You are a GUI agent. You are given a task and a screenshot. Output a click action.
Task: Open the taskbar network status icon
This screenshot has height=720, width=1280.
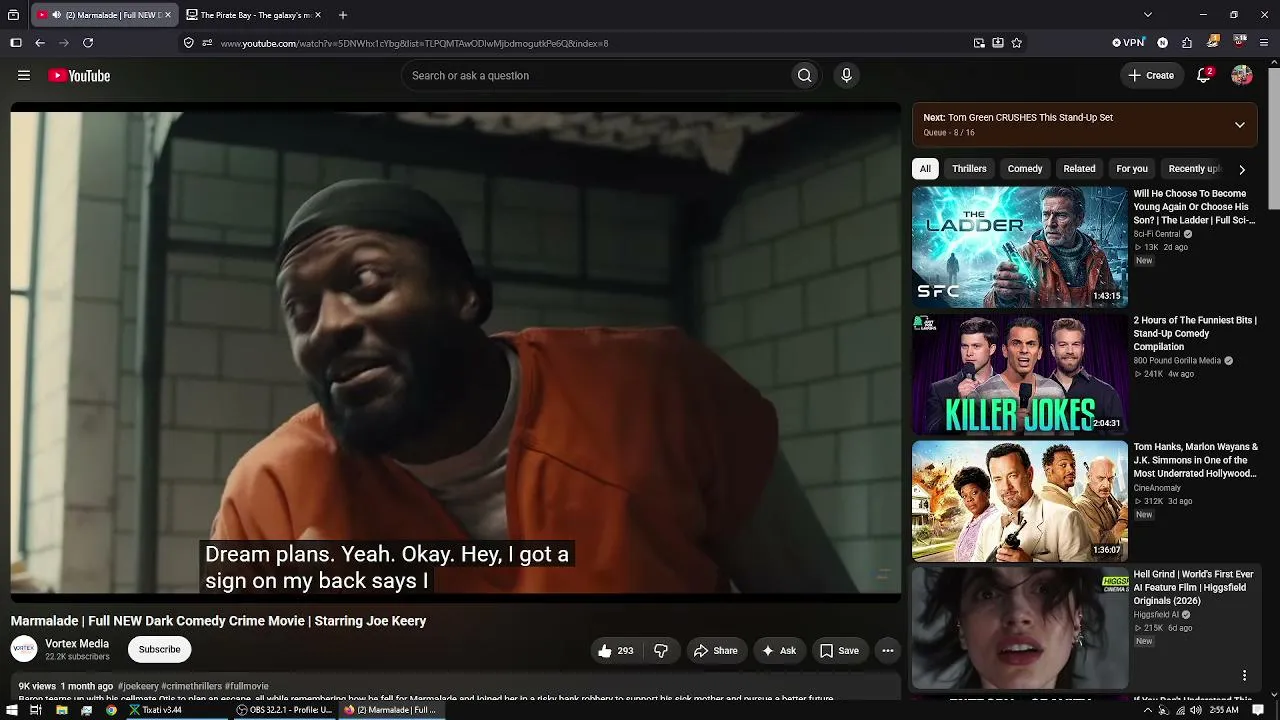click(1180, 710)
